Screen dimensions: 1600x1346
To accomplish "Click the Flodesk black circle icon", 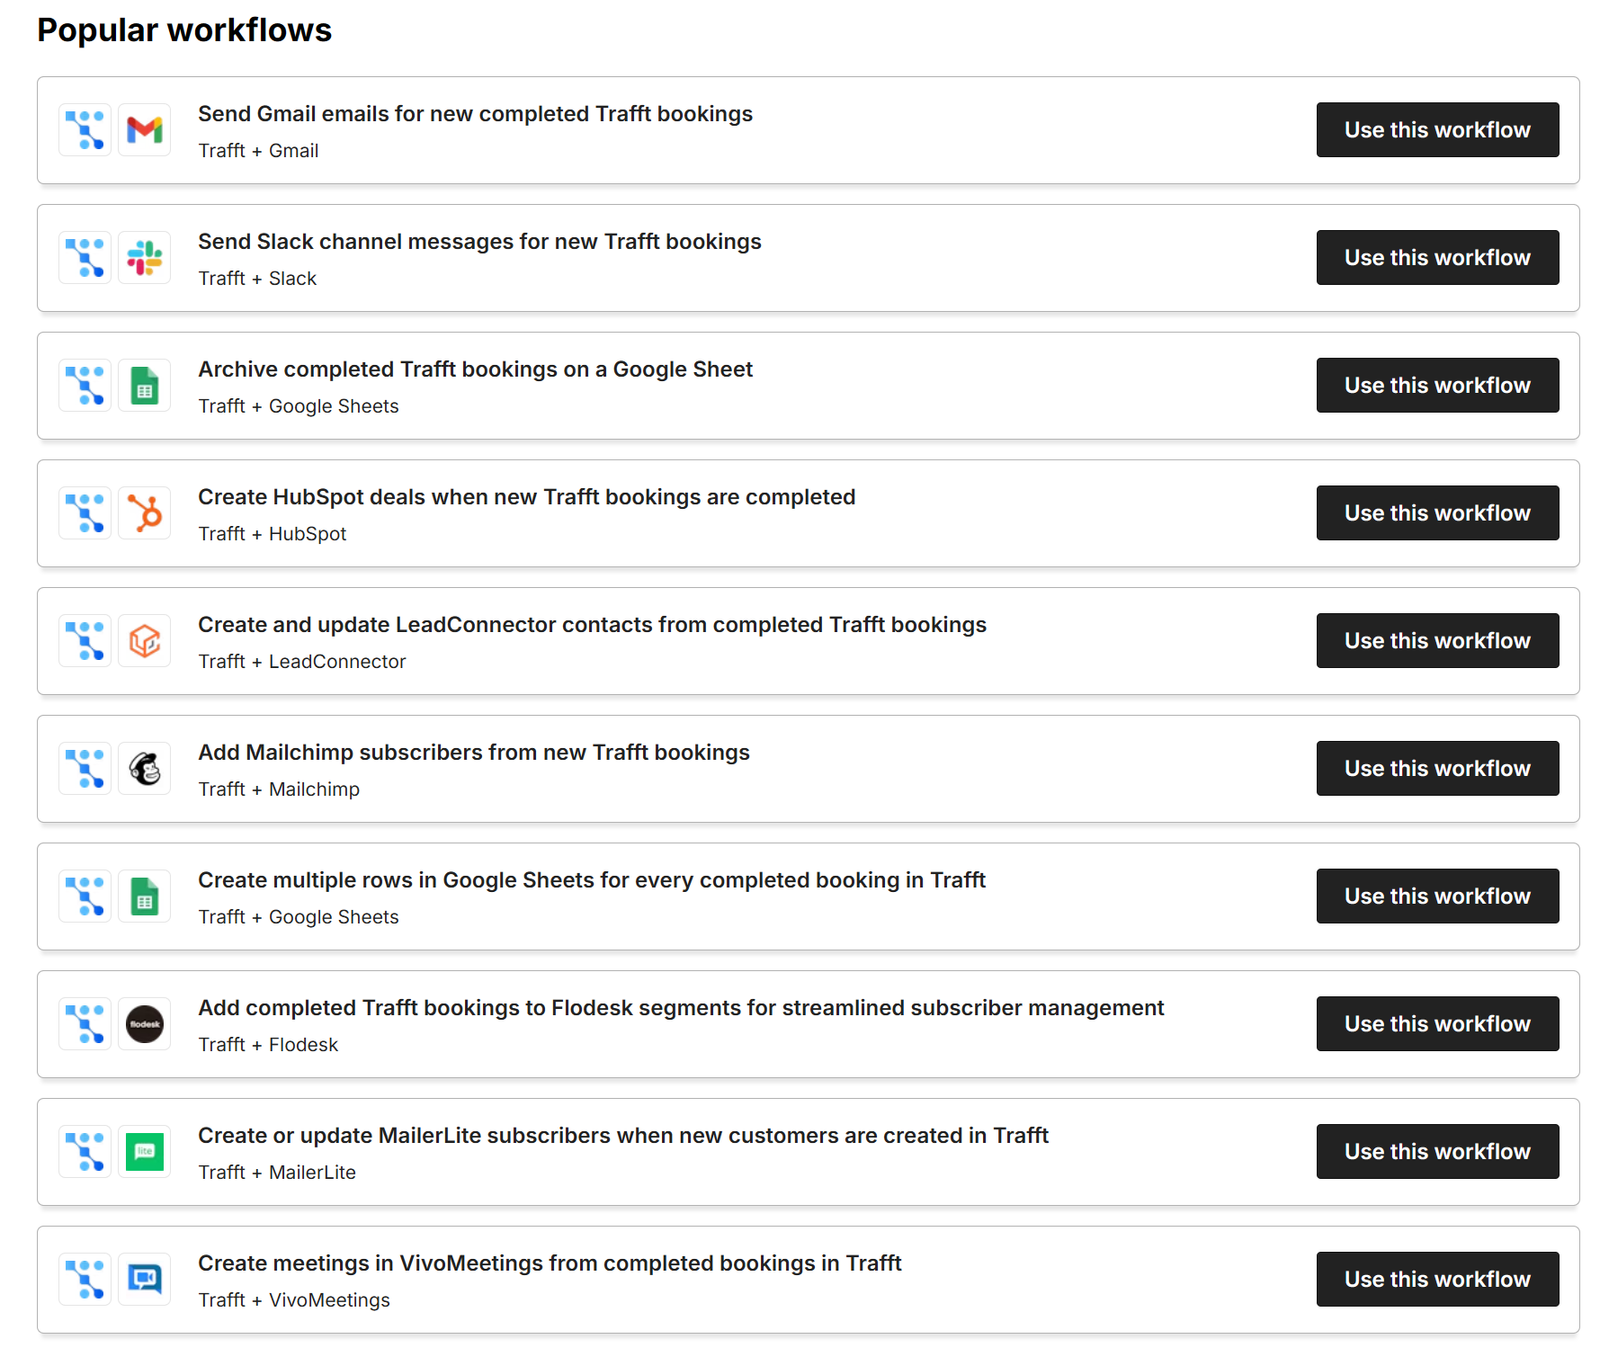I will pyautogui.click(x=144, y=1024).
